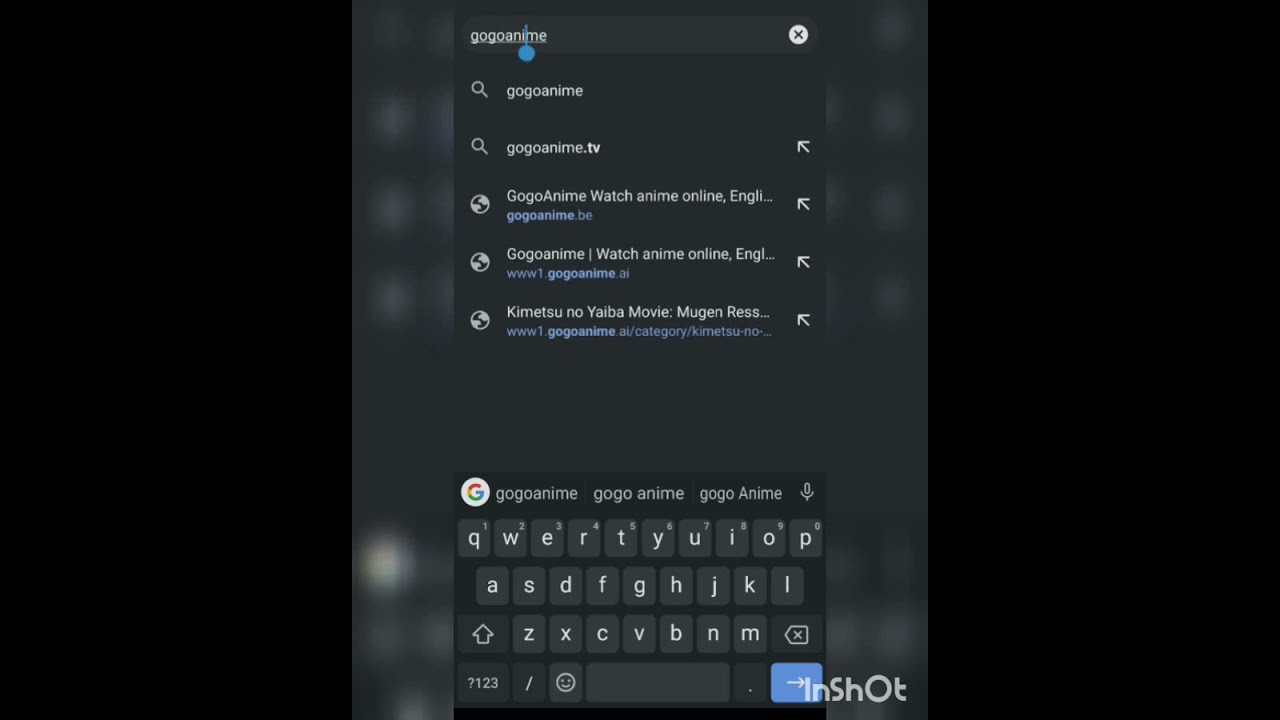Select the first gogoanime search suggestion
The image size is (1280, 720).
[640, 90]
